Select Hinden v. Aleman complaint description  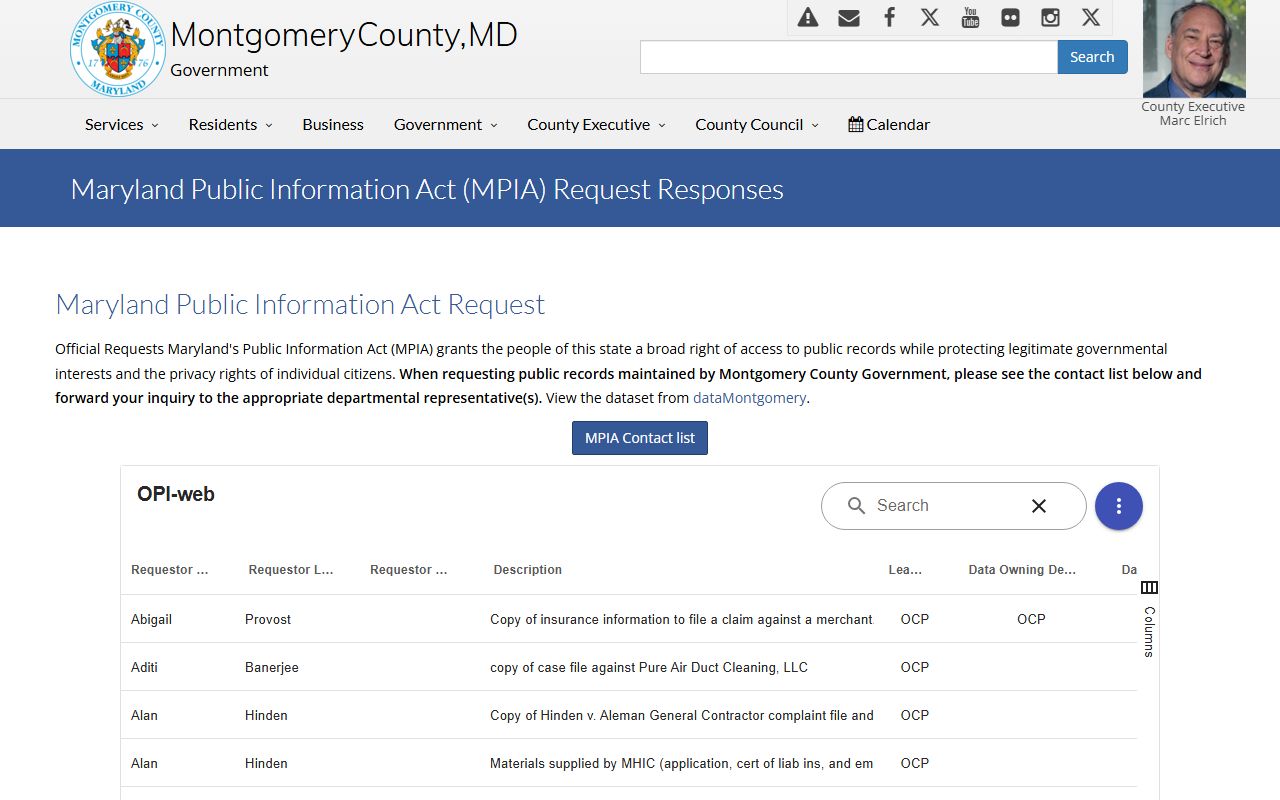(681, 715)
